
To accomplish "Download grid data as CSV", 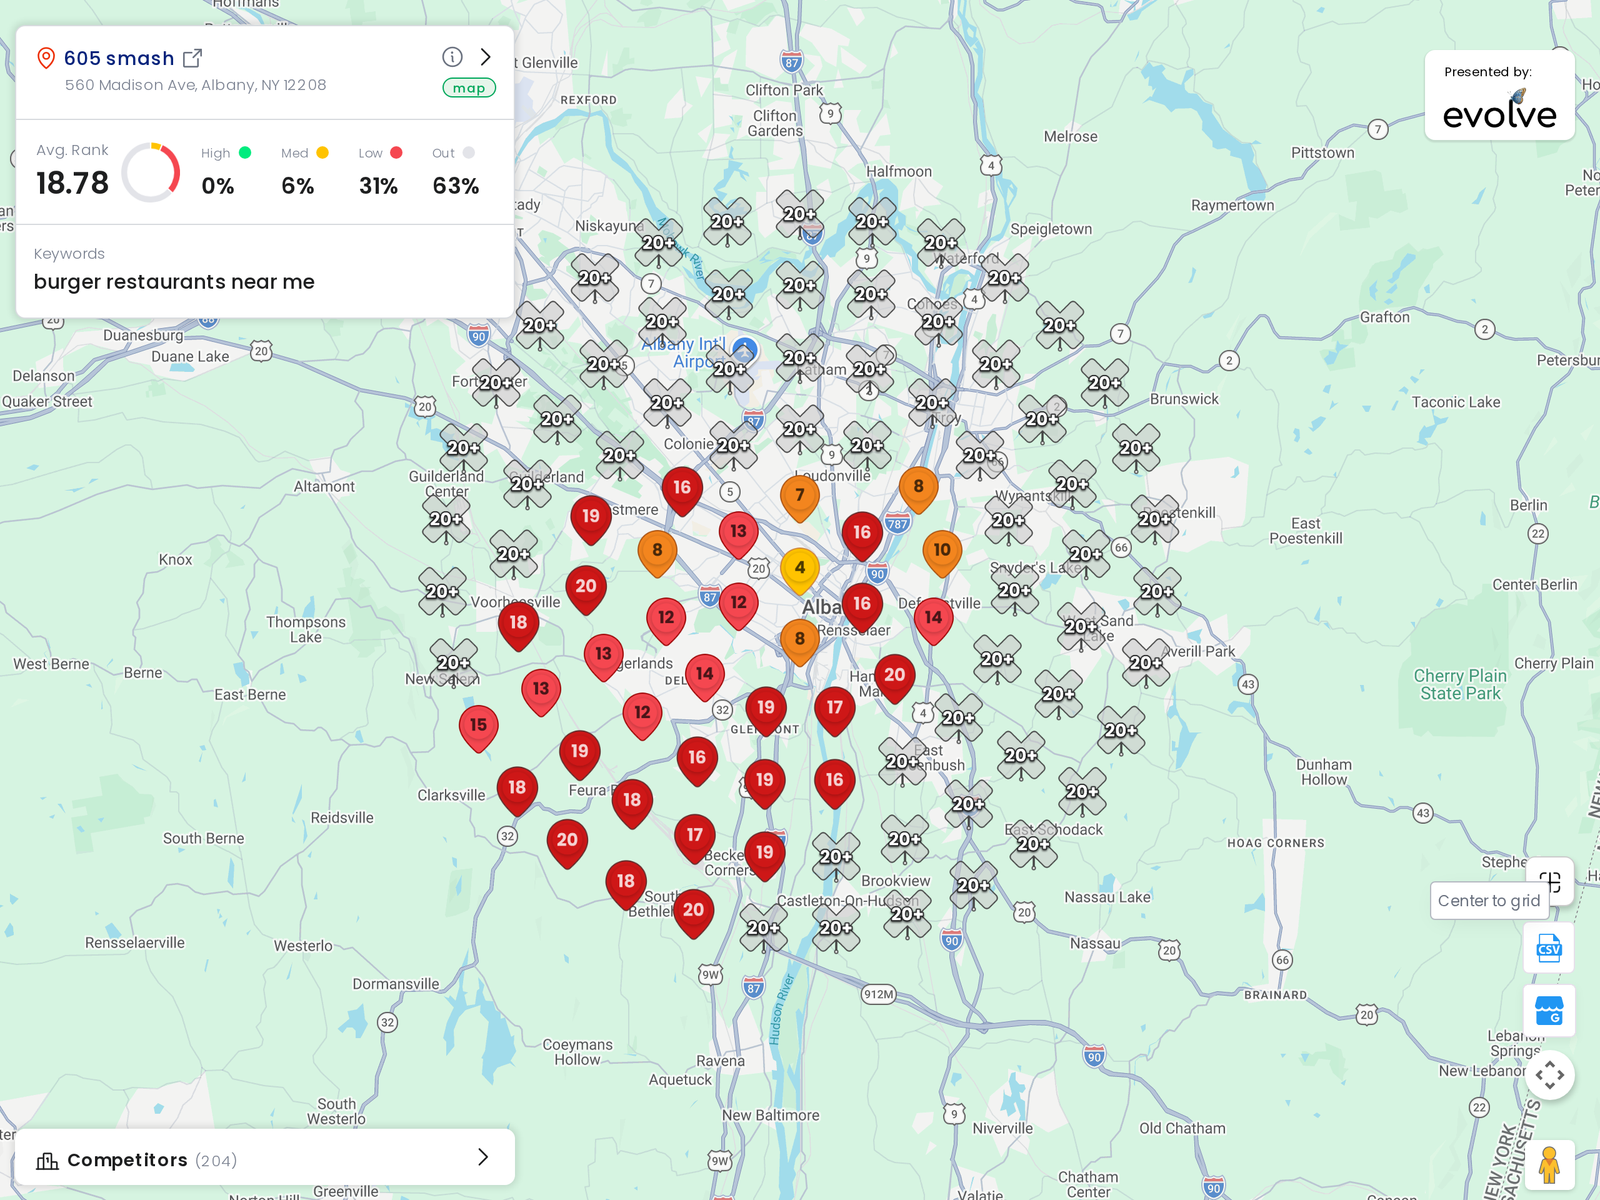I will [1549, 948].
